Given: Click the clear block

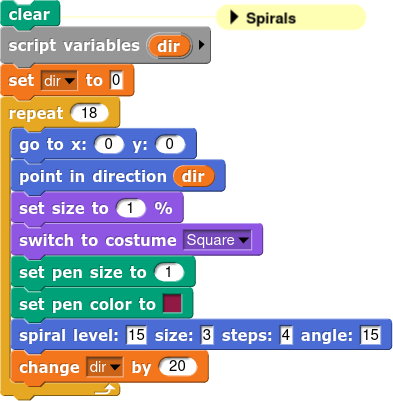Looking at the screenshot, I should [x=30, y=14].
